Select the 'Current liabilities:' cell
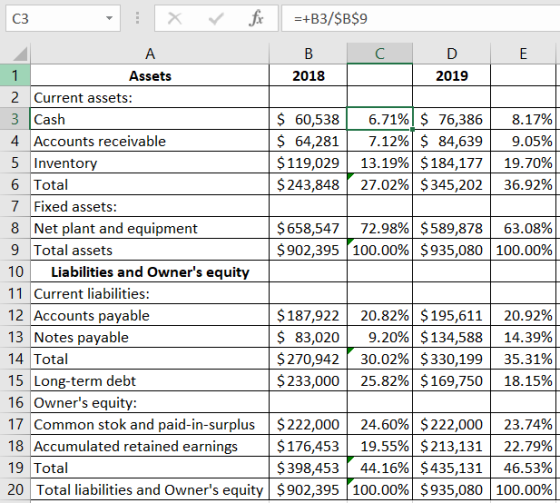Image resolution: width=560 pixels, height=503 pixels. 150,293
